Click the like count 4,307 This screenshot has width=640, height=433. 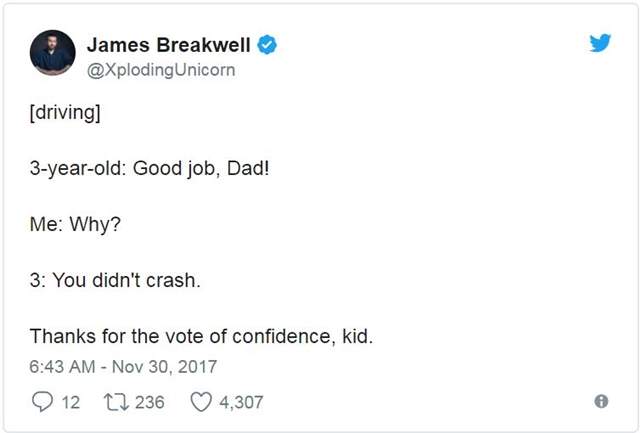pyautogui.click(x=241, y=402)
